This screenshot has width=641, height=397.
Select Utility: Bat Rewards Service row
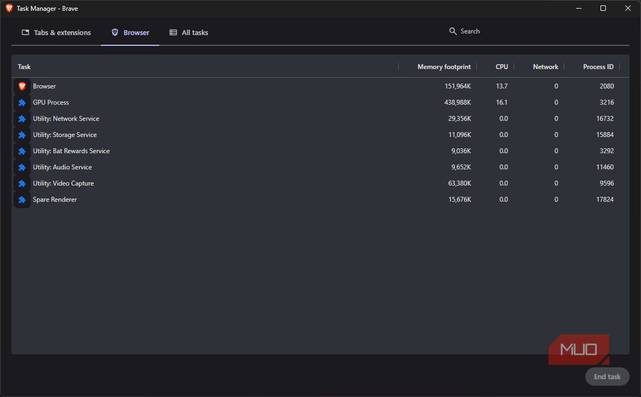(x=320, y=151)
